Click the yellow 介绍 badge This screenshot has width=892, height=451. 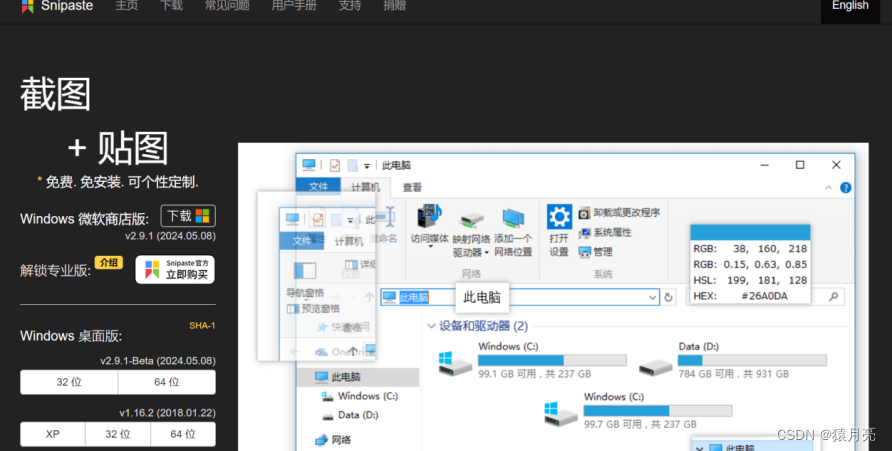(x=109, y=262)
